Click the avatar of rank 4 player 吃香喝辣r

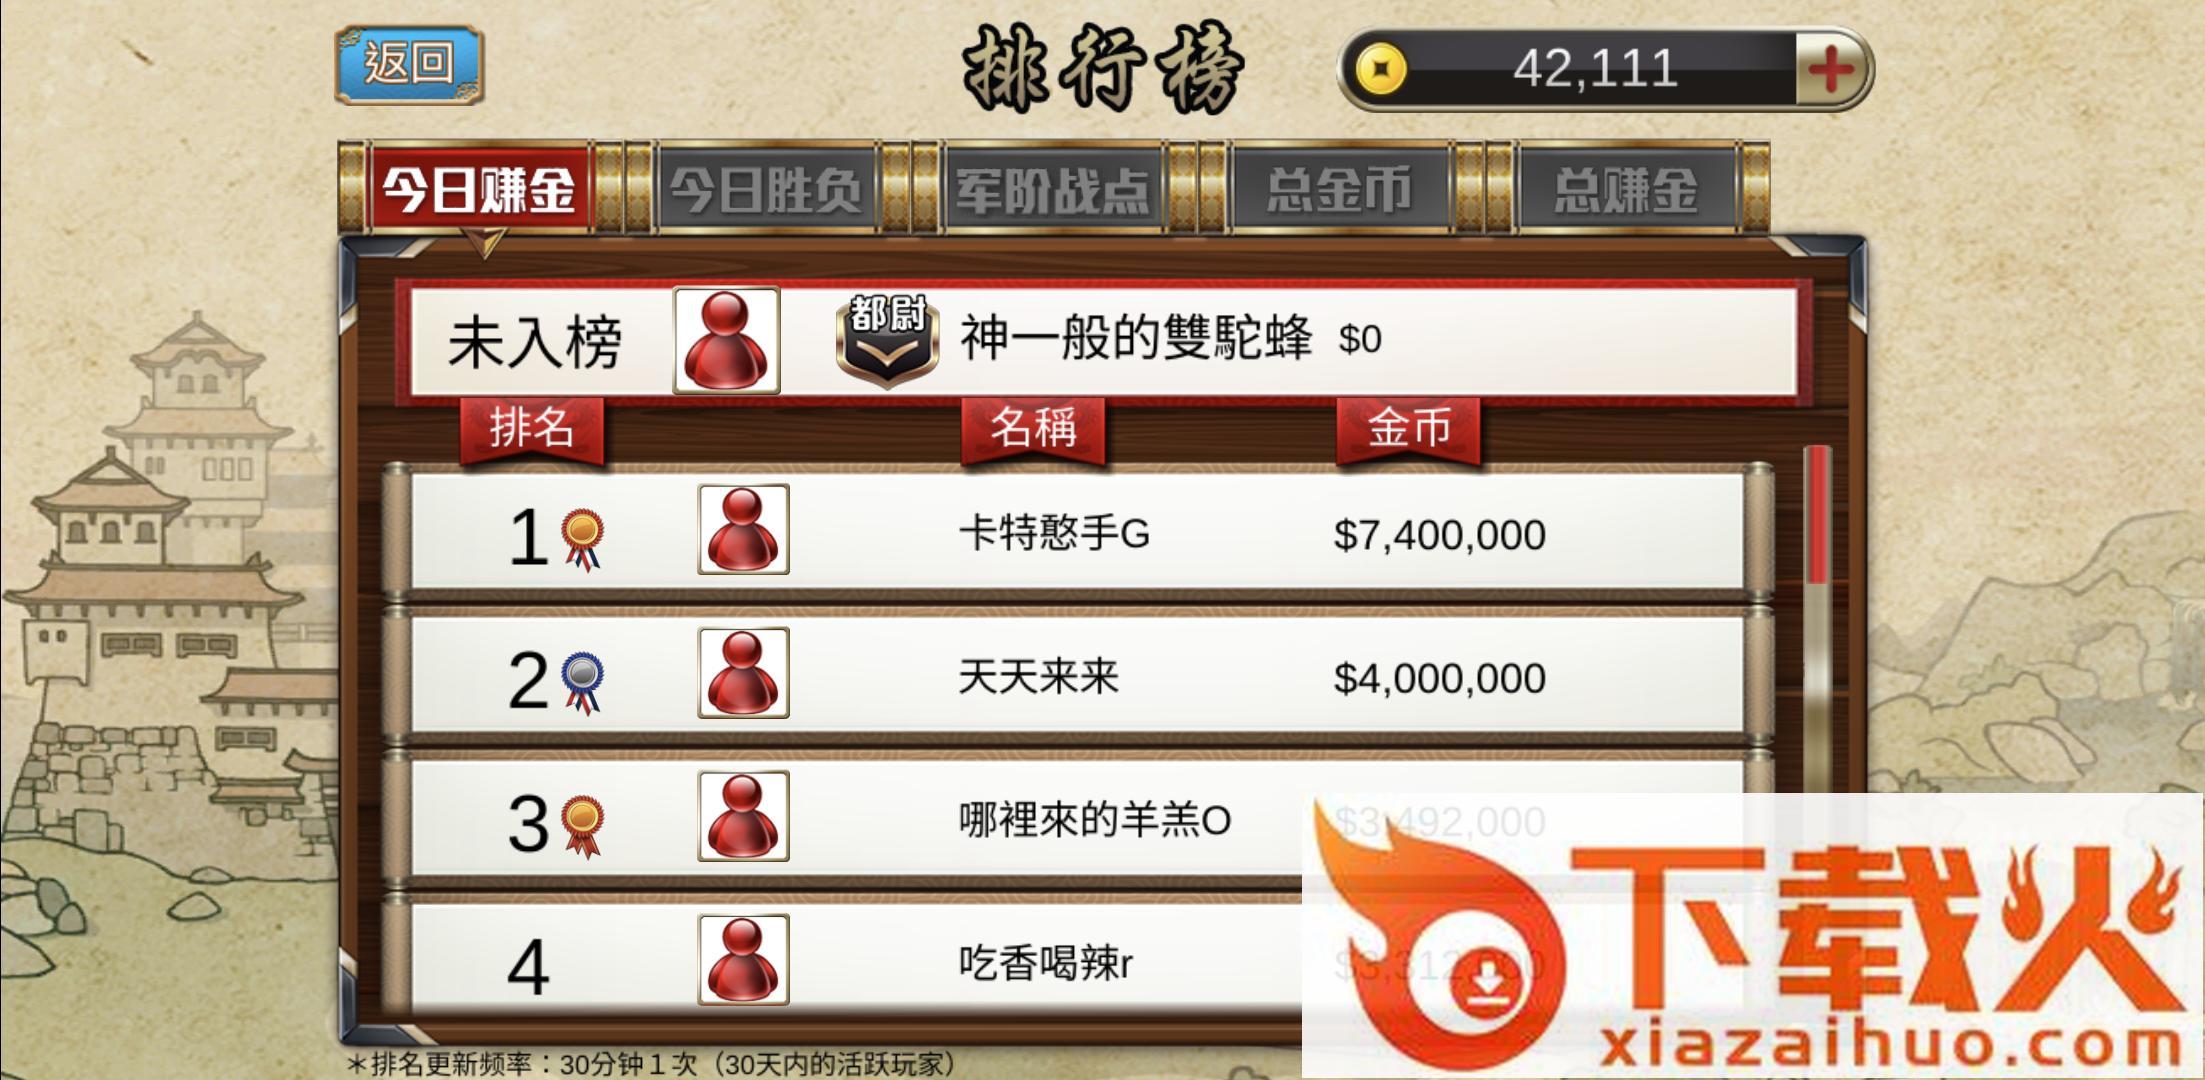click(x=743, y=959)
